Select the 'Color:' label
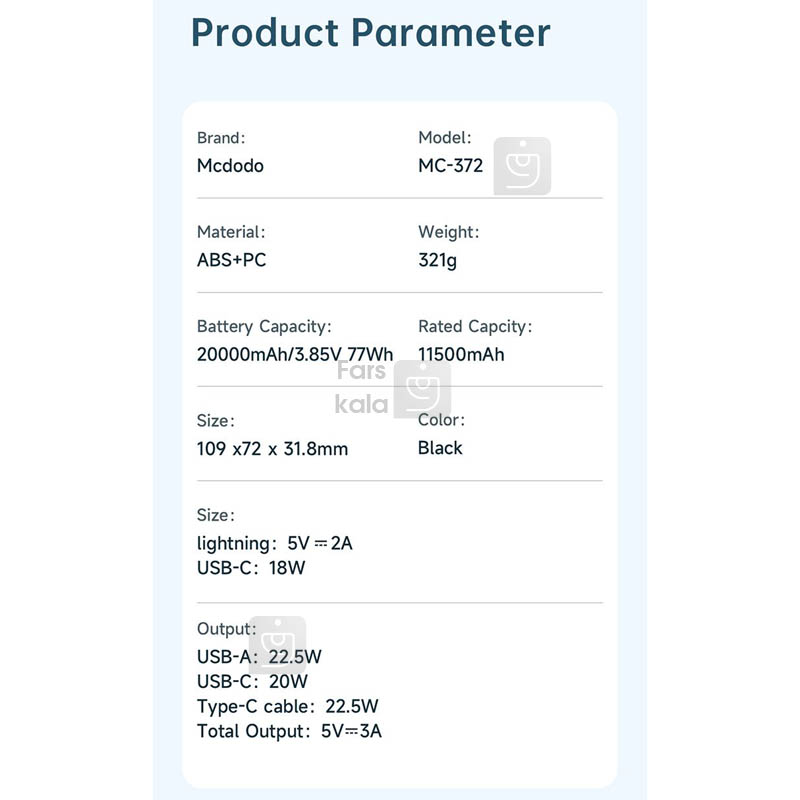Screen dimensions: 800x800 point(441,420)
